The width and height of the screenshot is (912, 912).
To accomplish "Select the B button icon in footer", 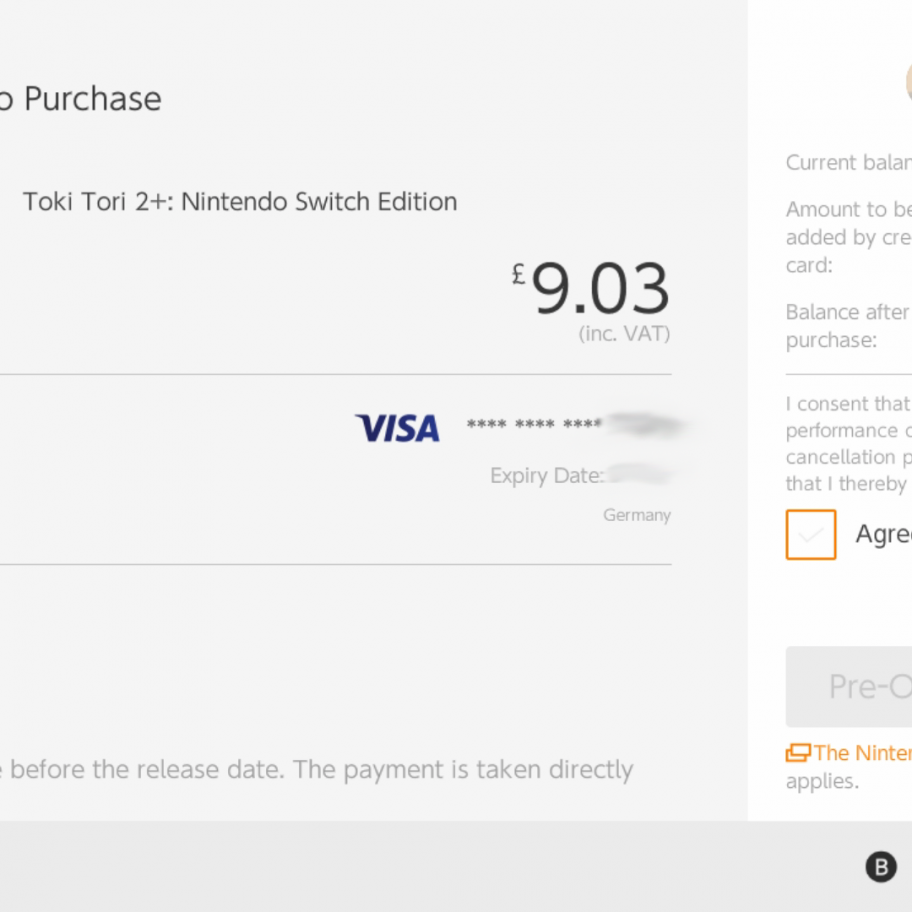I will pyautogui.click(x=881, y=867).
